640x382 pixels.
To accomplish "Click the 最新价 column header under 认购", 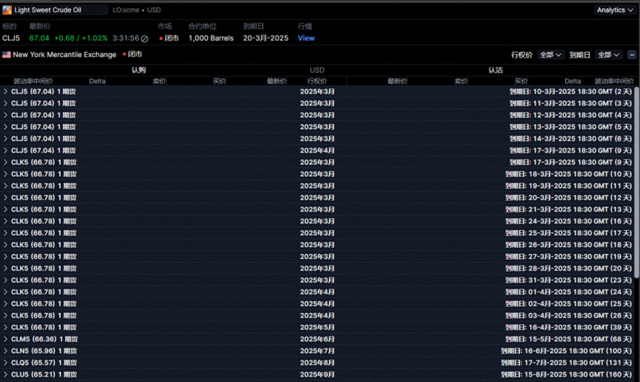I will click(x=277, y=81).
